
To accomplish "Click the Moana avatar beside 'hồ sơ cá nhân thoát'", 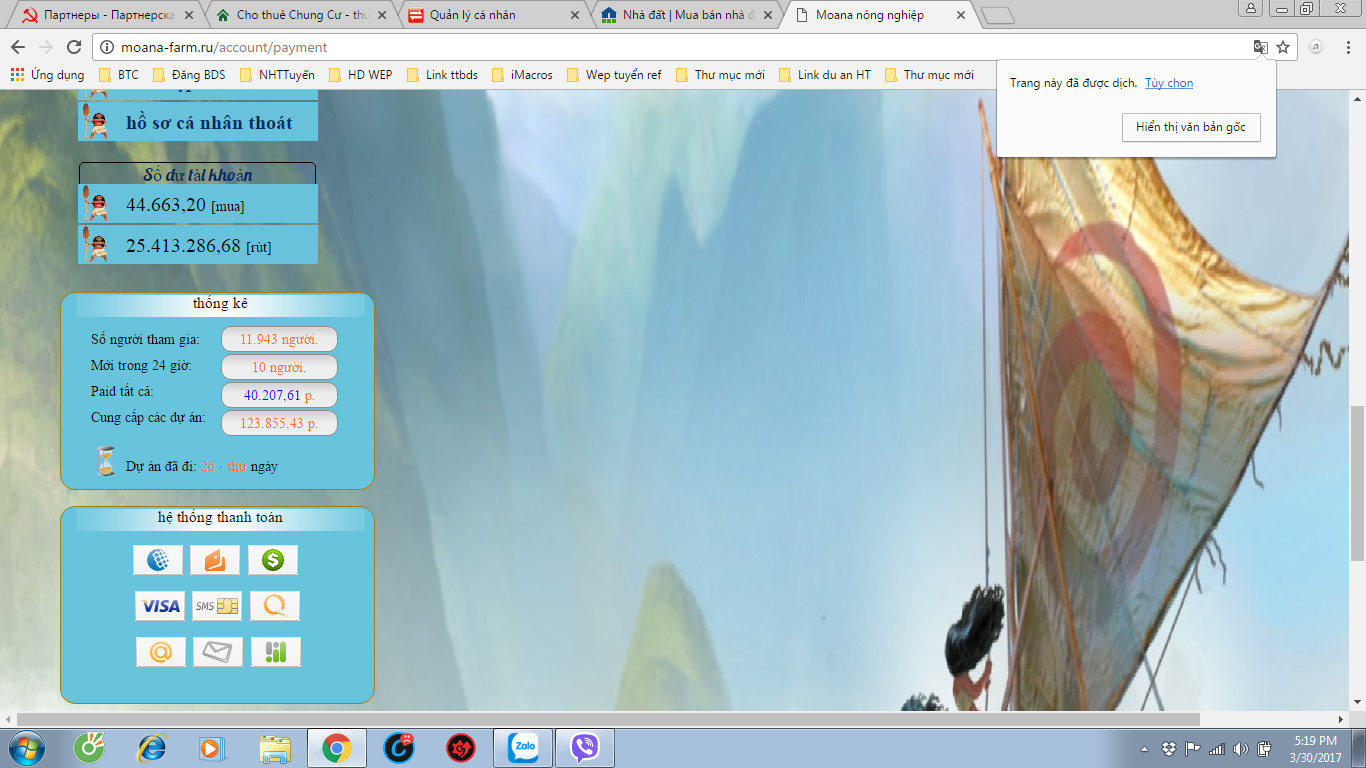I will 97,122.
